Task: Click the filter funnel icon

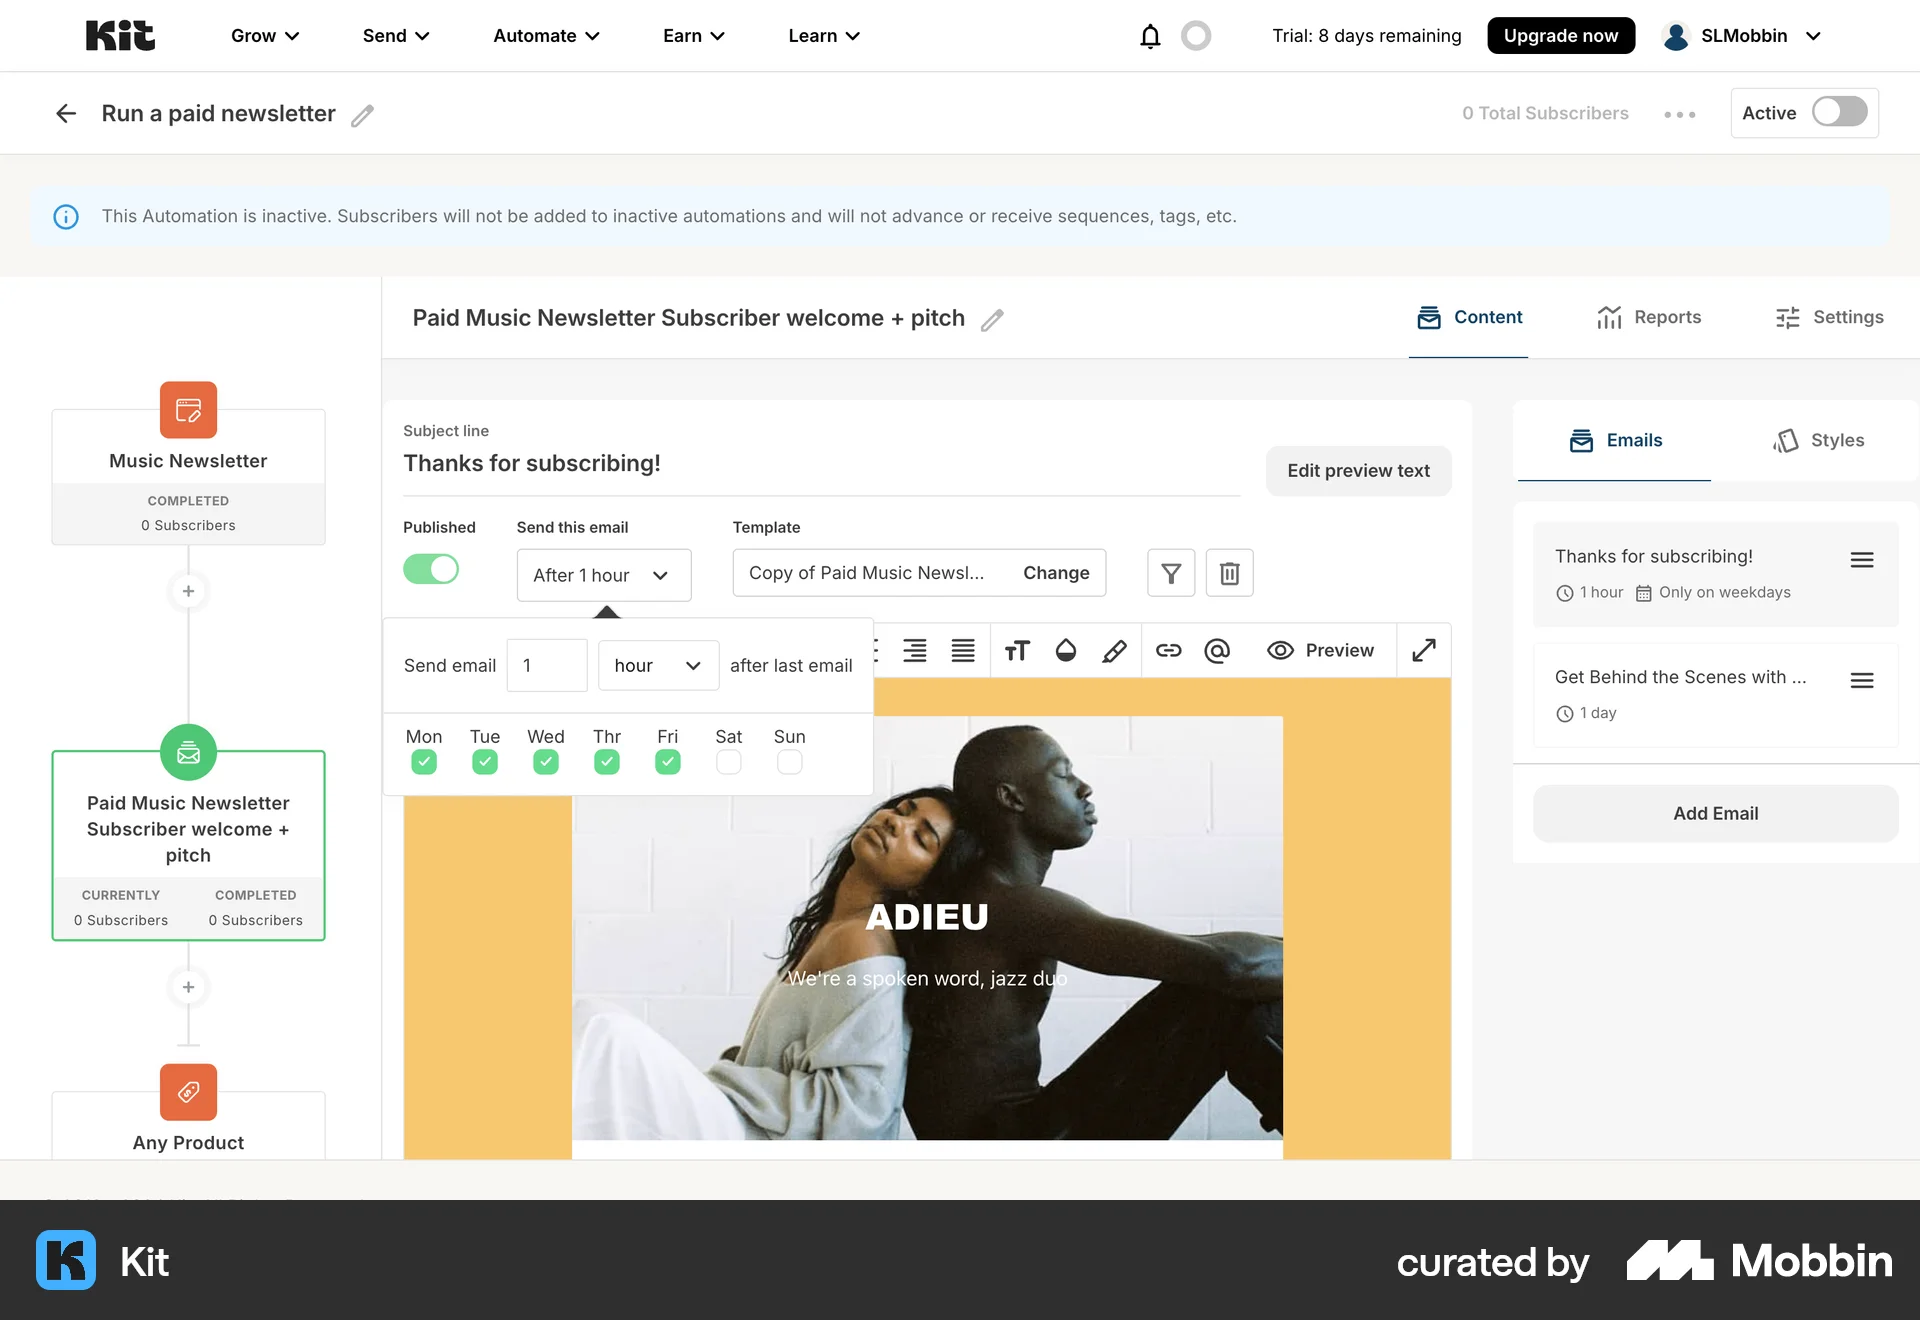Action: pyautogui.click(x=1171, y=573)
